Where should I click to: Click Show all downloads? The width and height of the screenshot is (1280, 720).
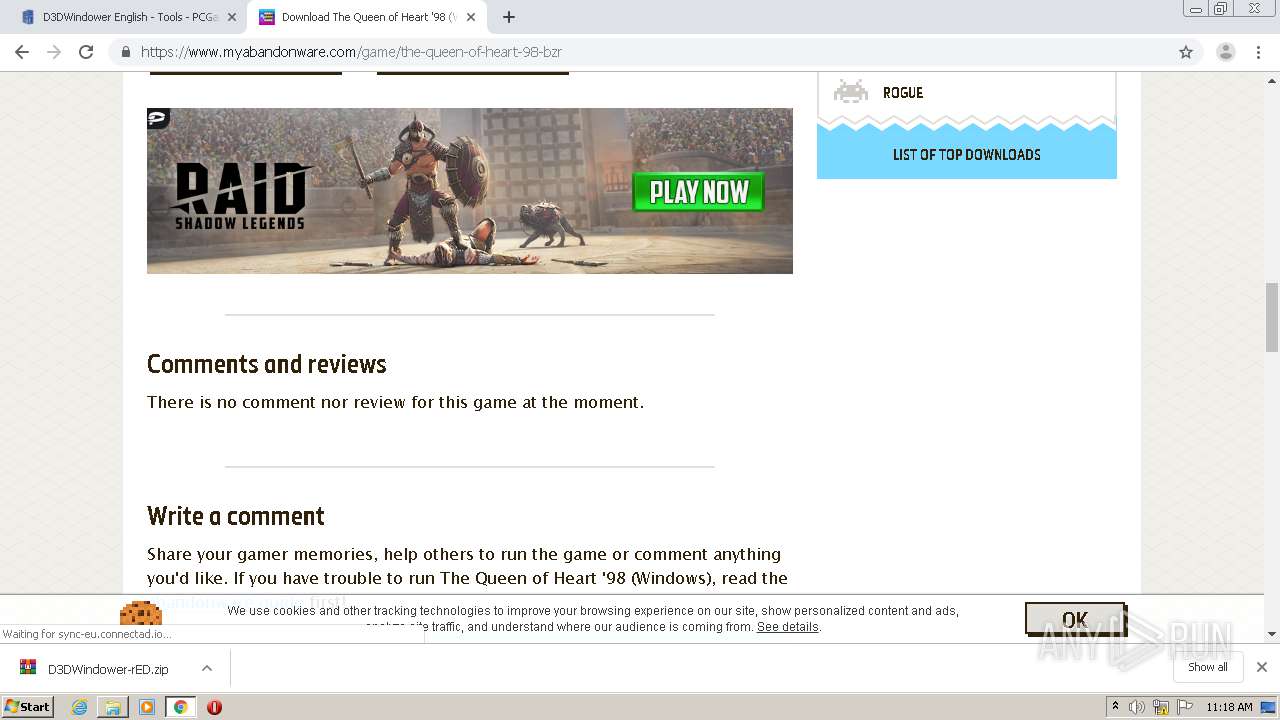pyautogui.click(x=1208, y=667)
